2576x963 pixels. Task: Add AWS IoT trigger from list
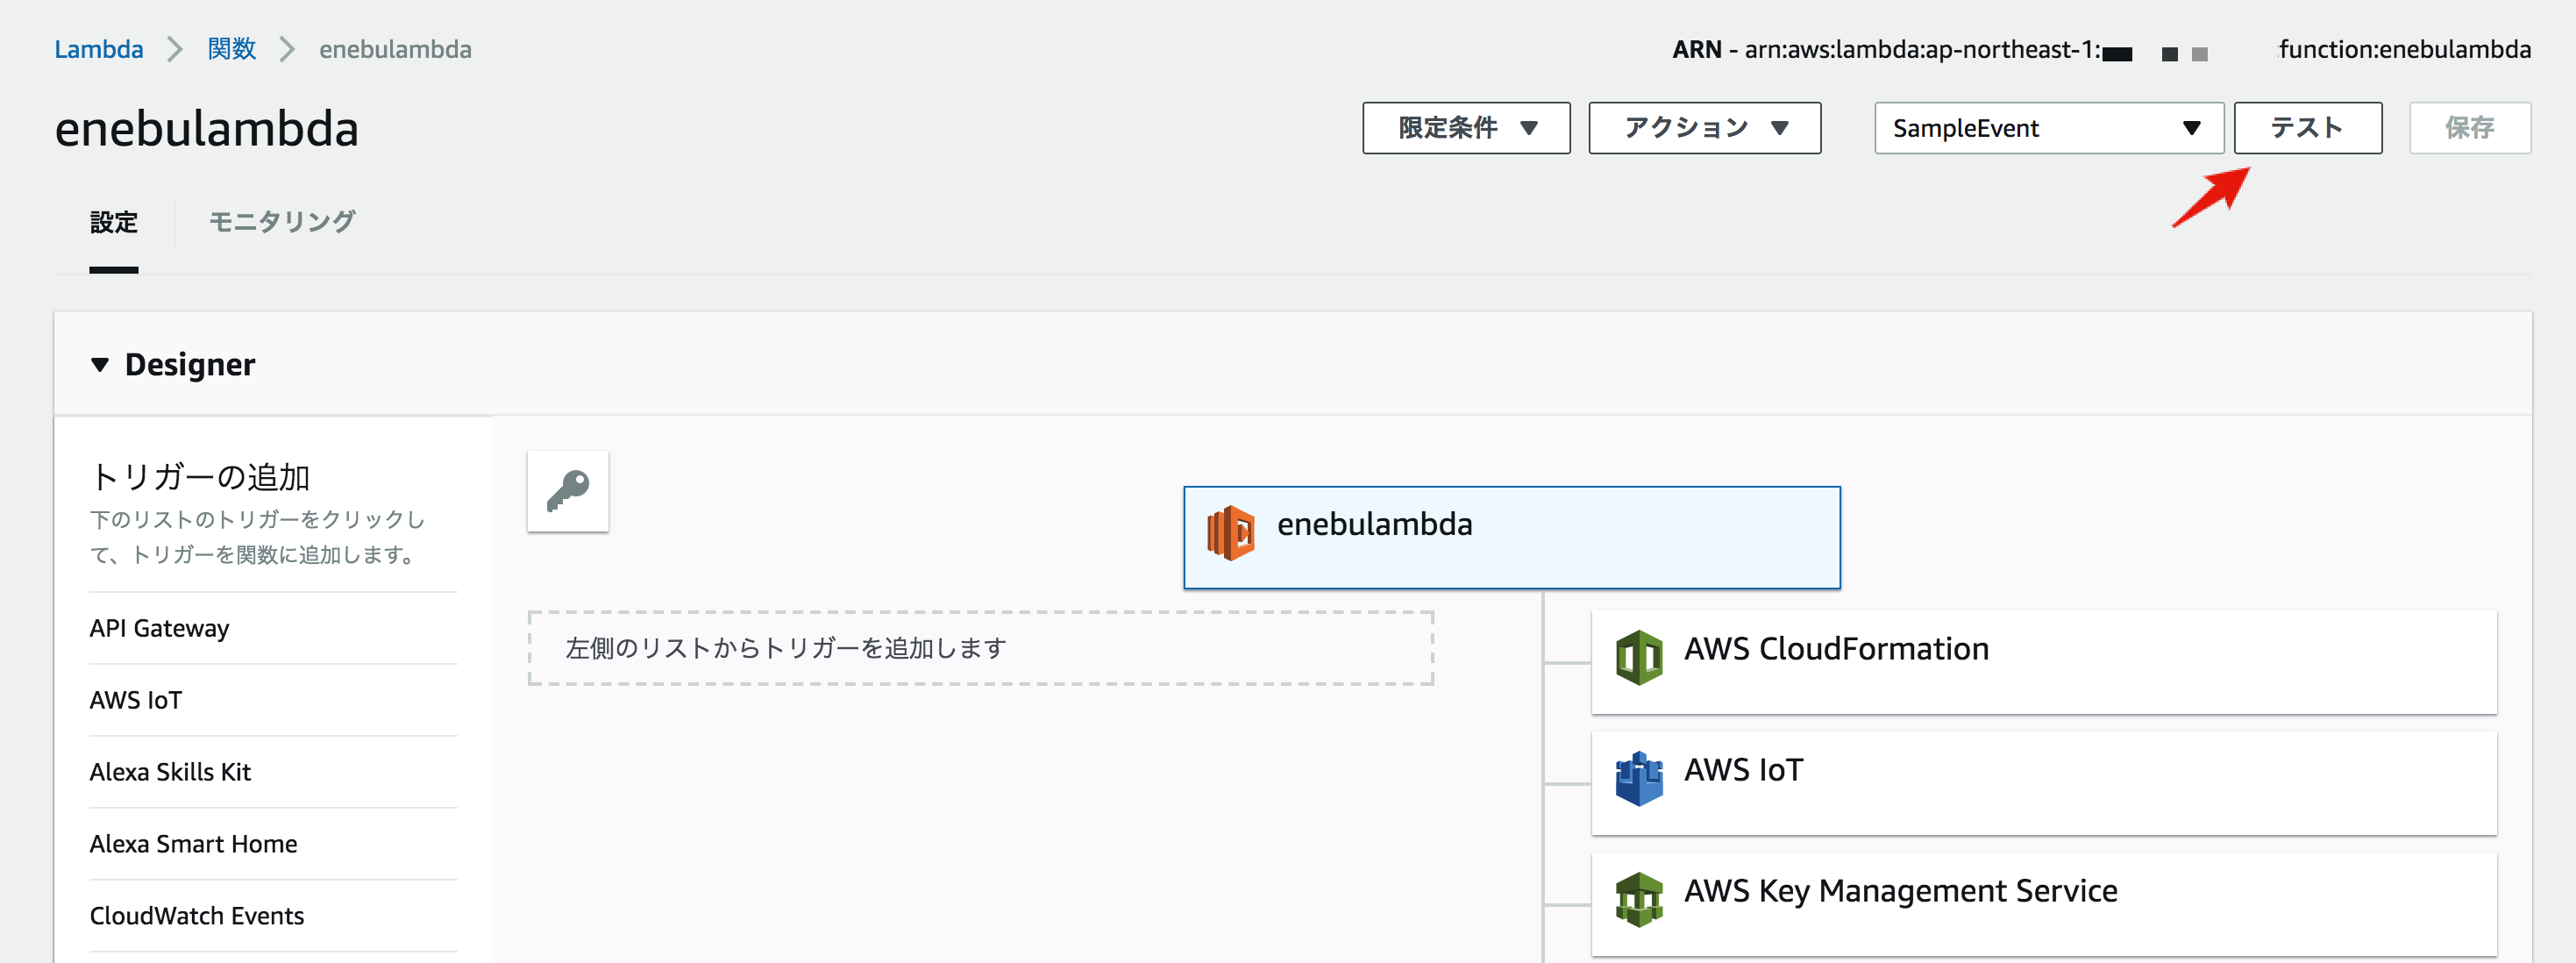[x=136, y=700]
